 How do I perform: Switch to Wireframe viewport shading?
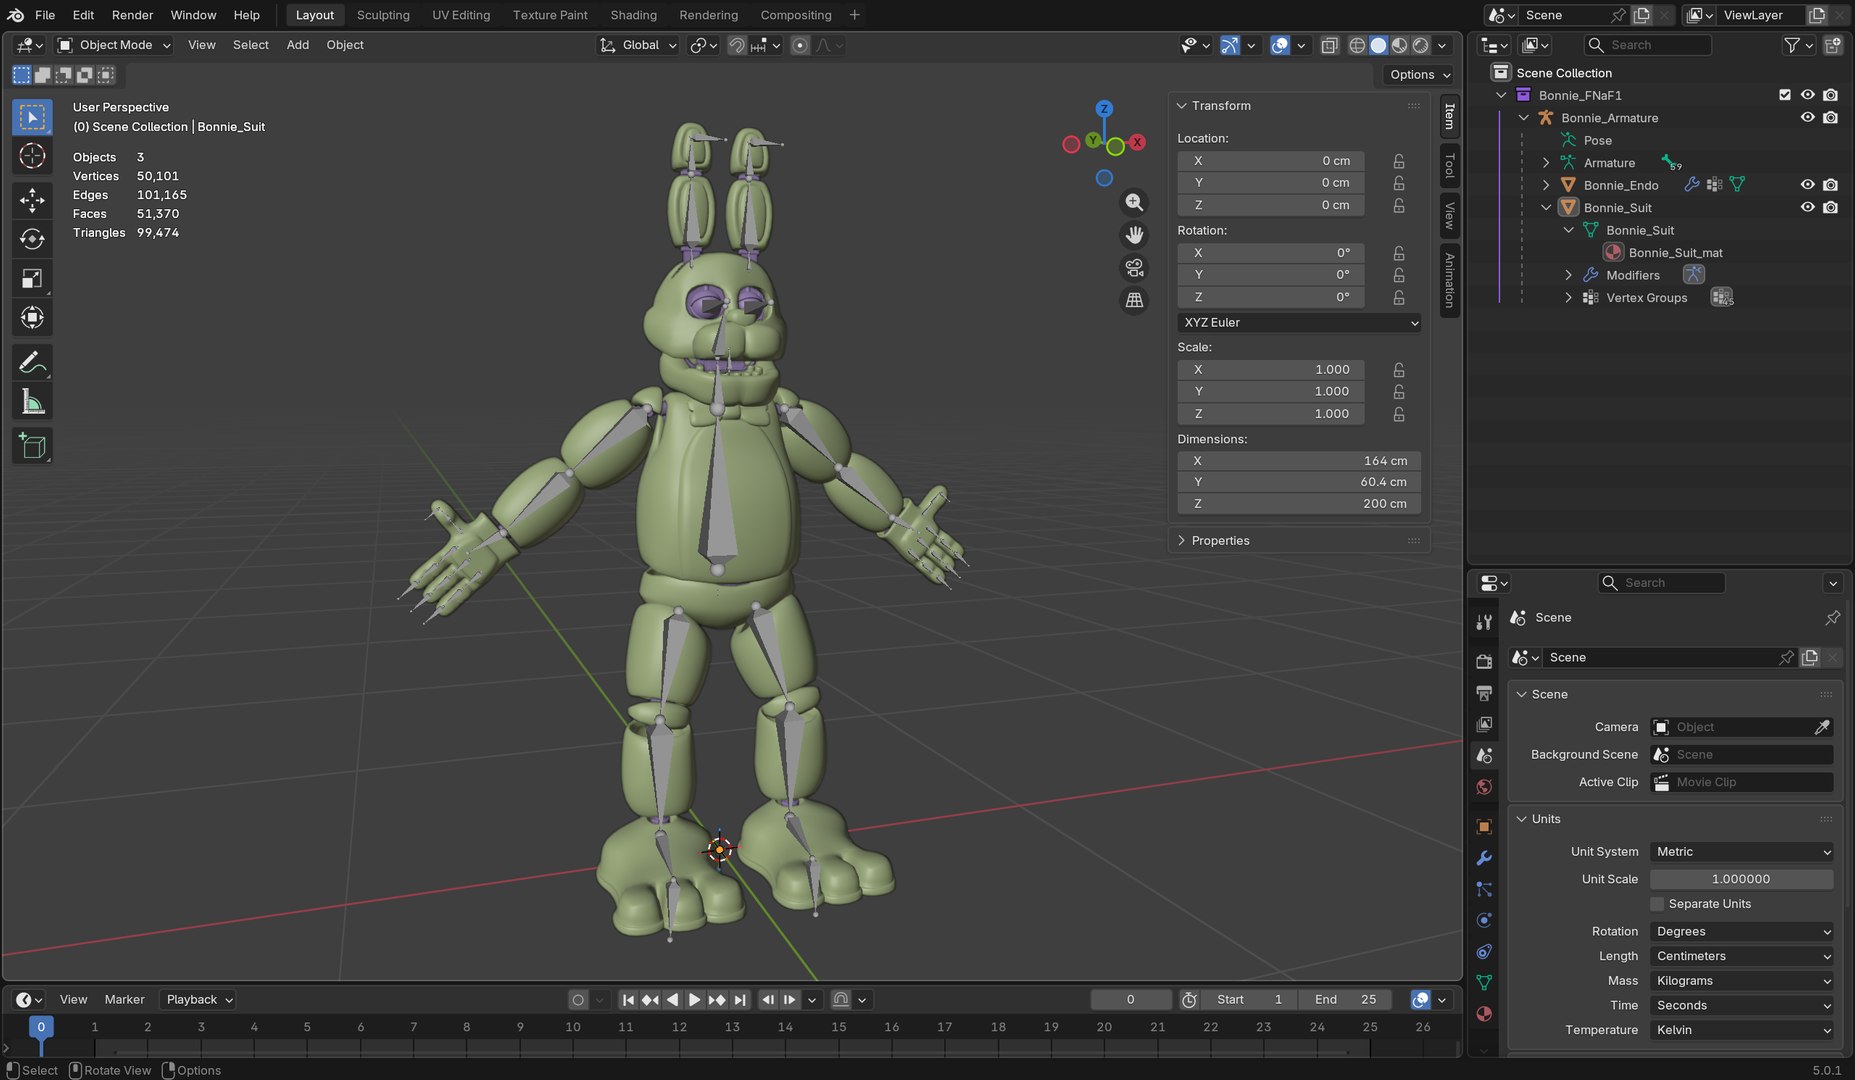(x=1357, y=45)
